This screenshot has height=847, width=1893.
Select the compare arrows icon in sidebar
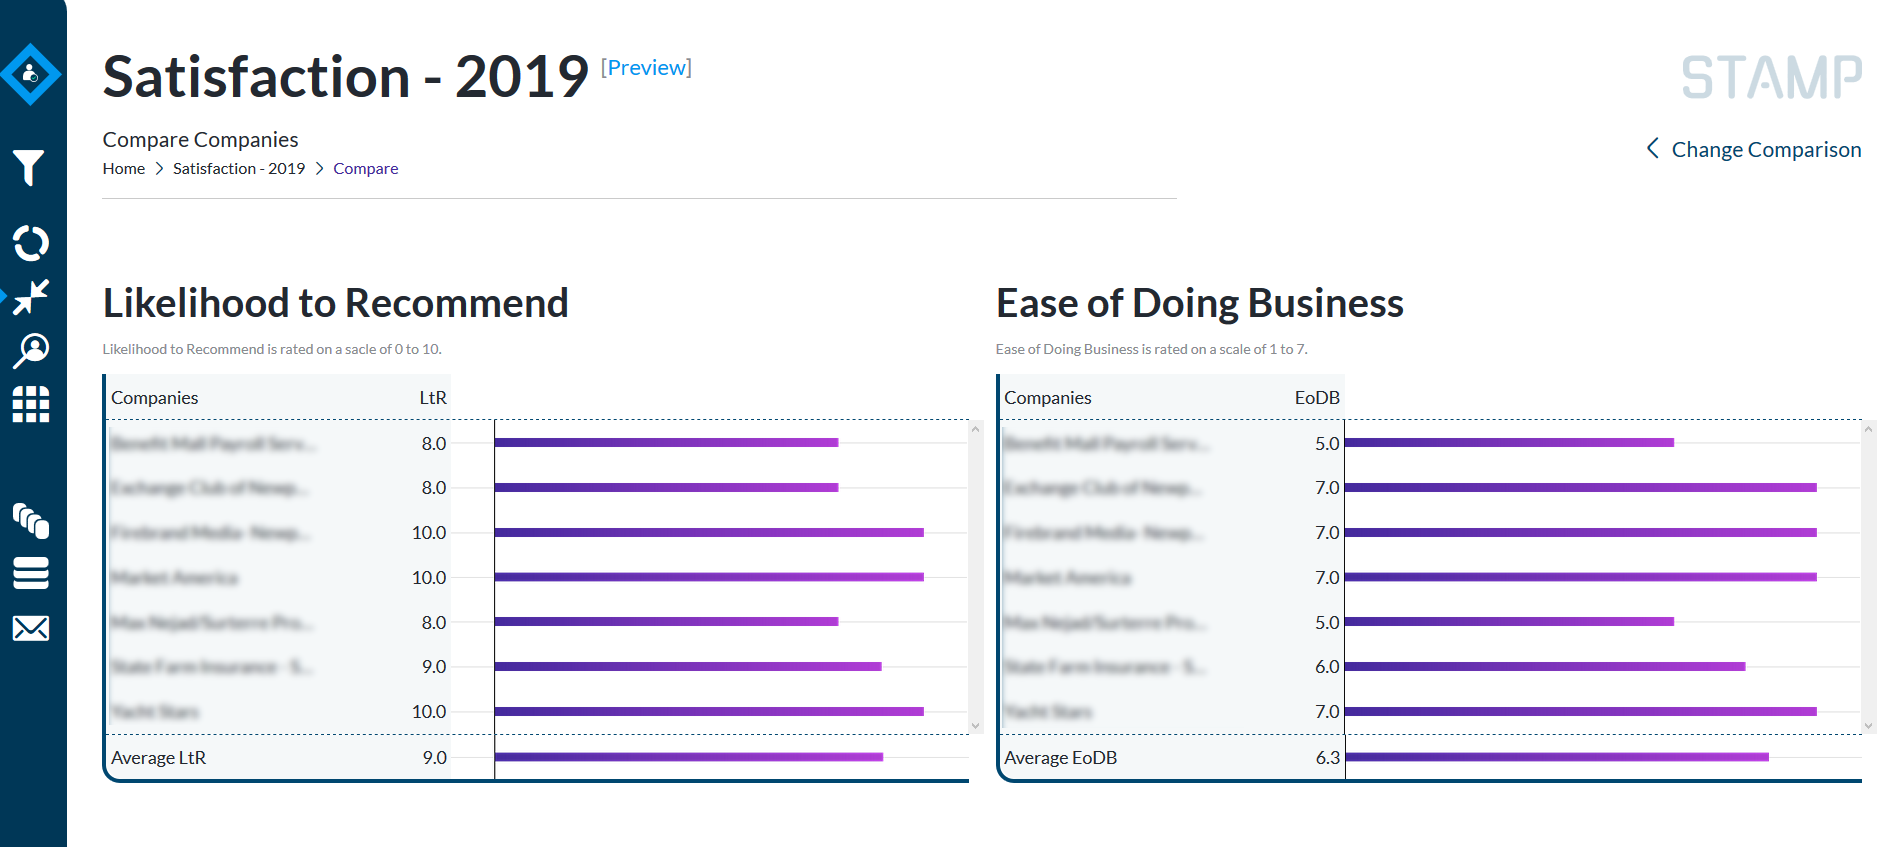pyautogui.click(x=31, y=297)
